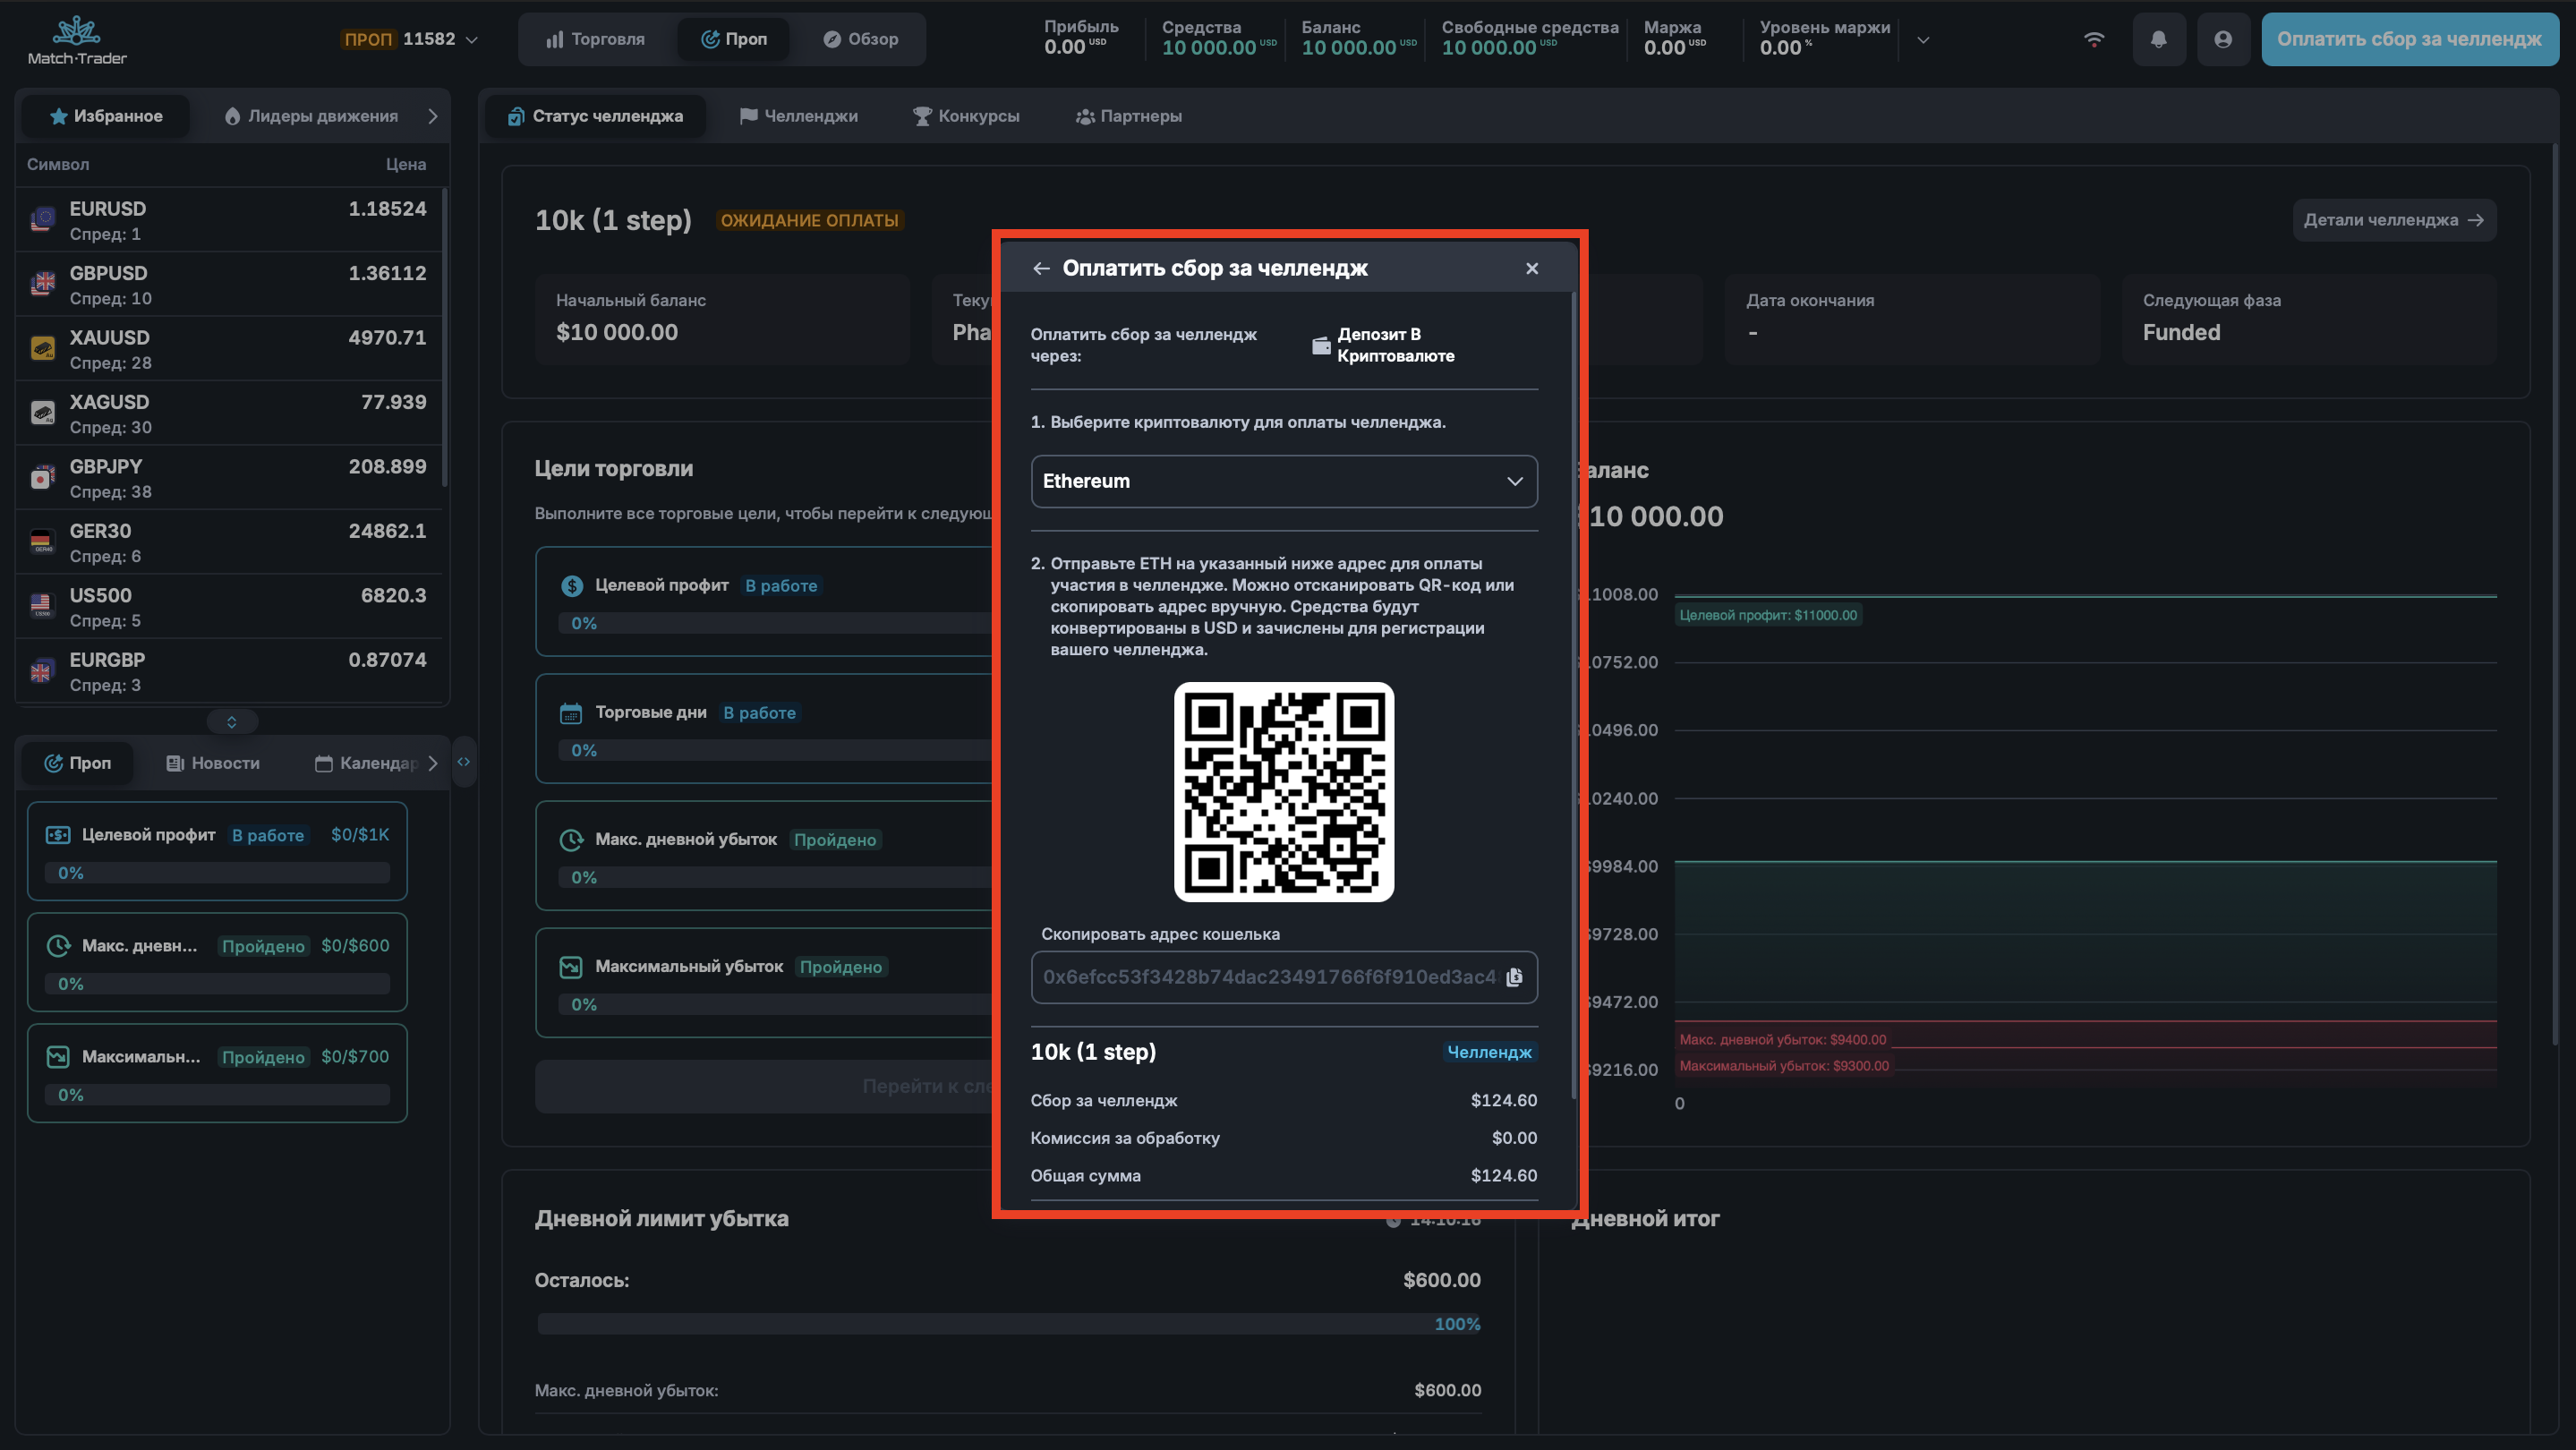Open the notifications bell
This screenshot has width=2576, height=1450.
coord(2158,39)
